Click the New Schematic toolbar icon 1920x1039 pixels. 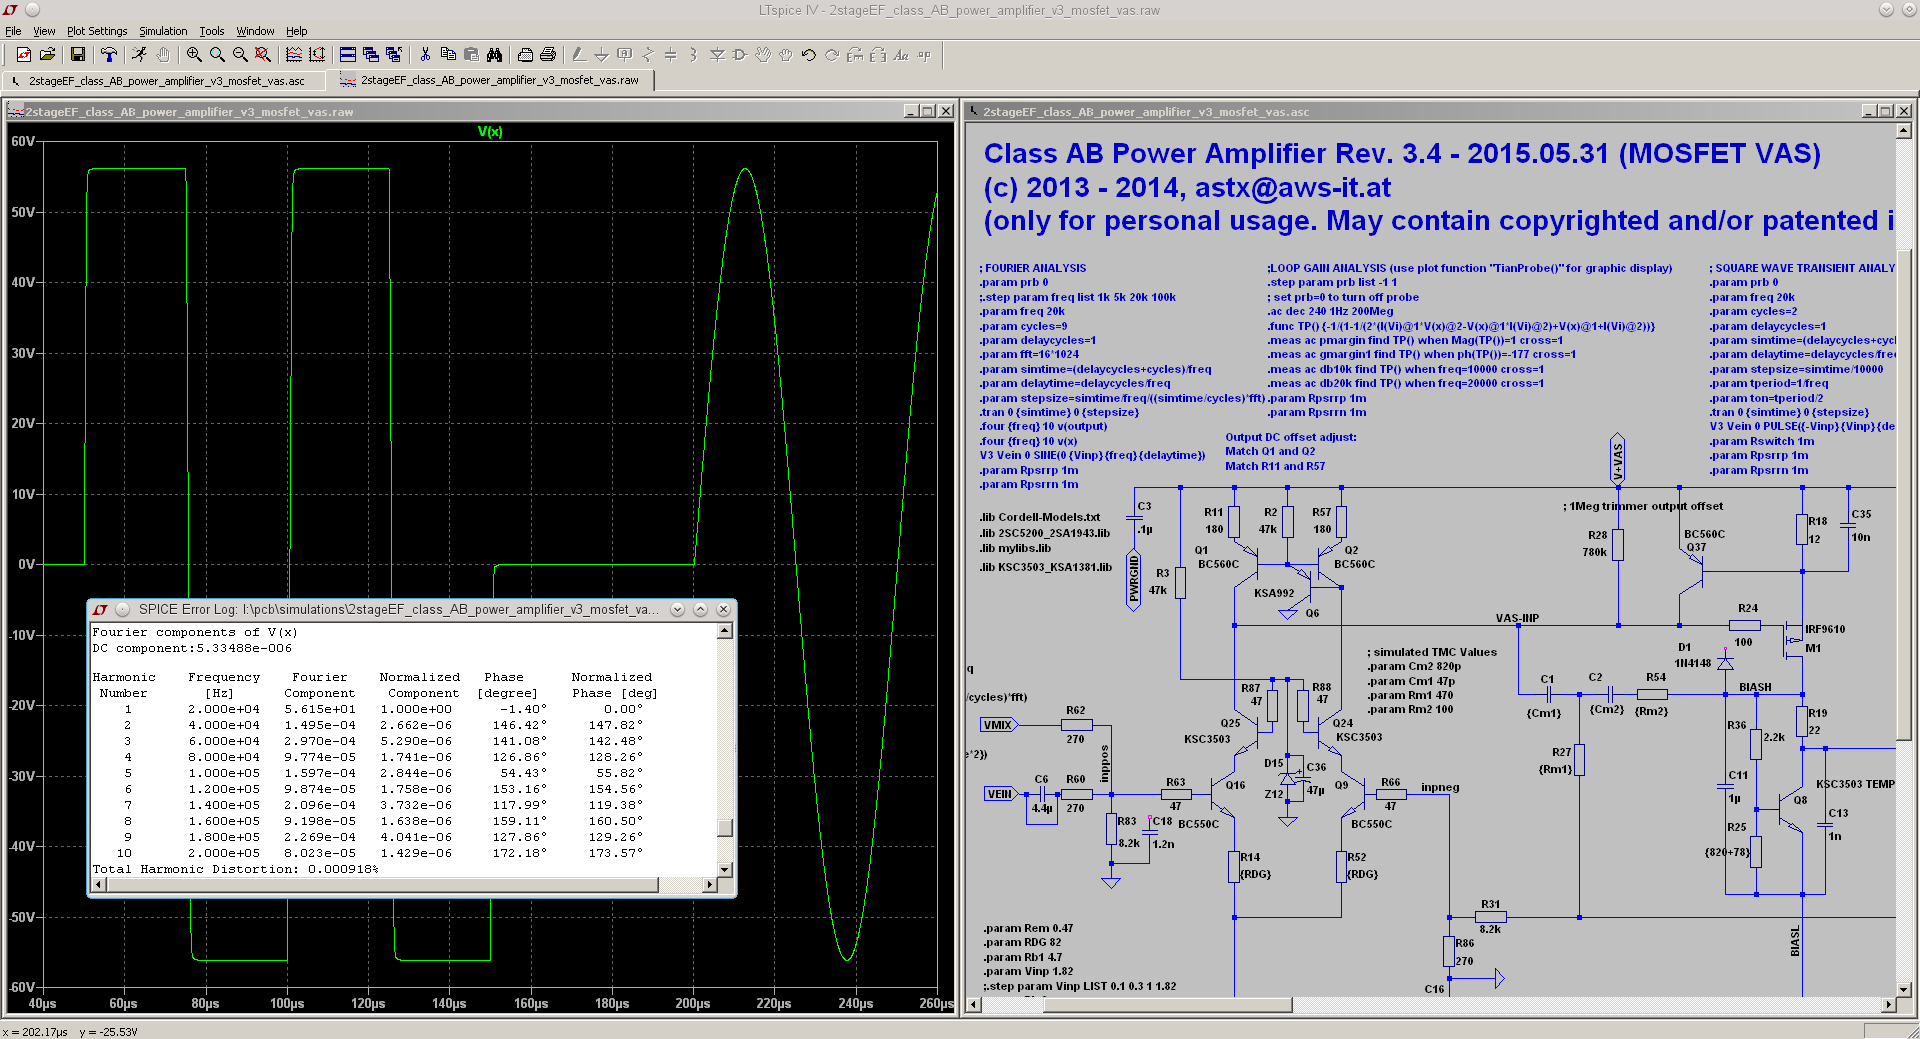[24, 55]
